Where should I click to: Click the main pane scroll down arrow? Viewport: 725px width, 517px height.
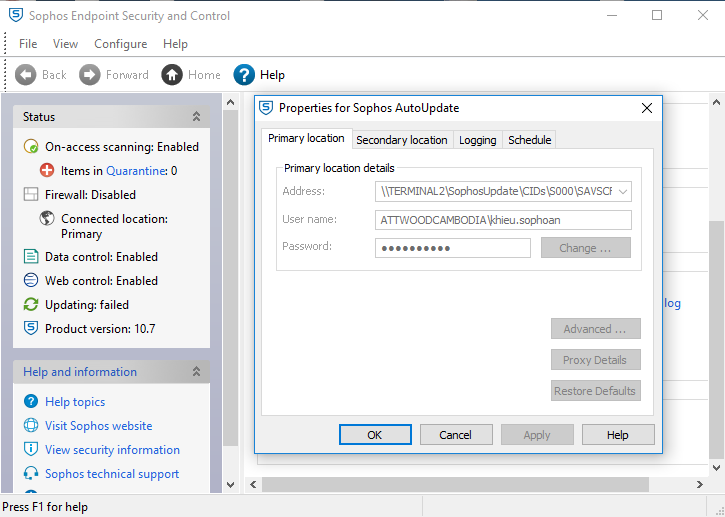coord(716,468)
